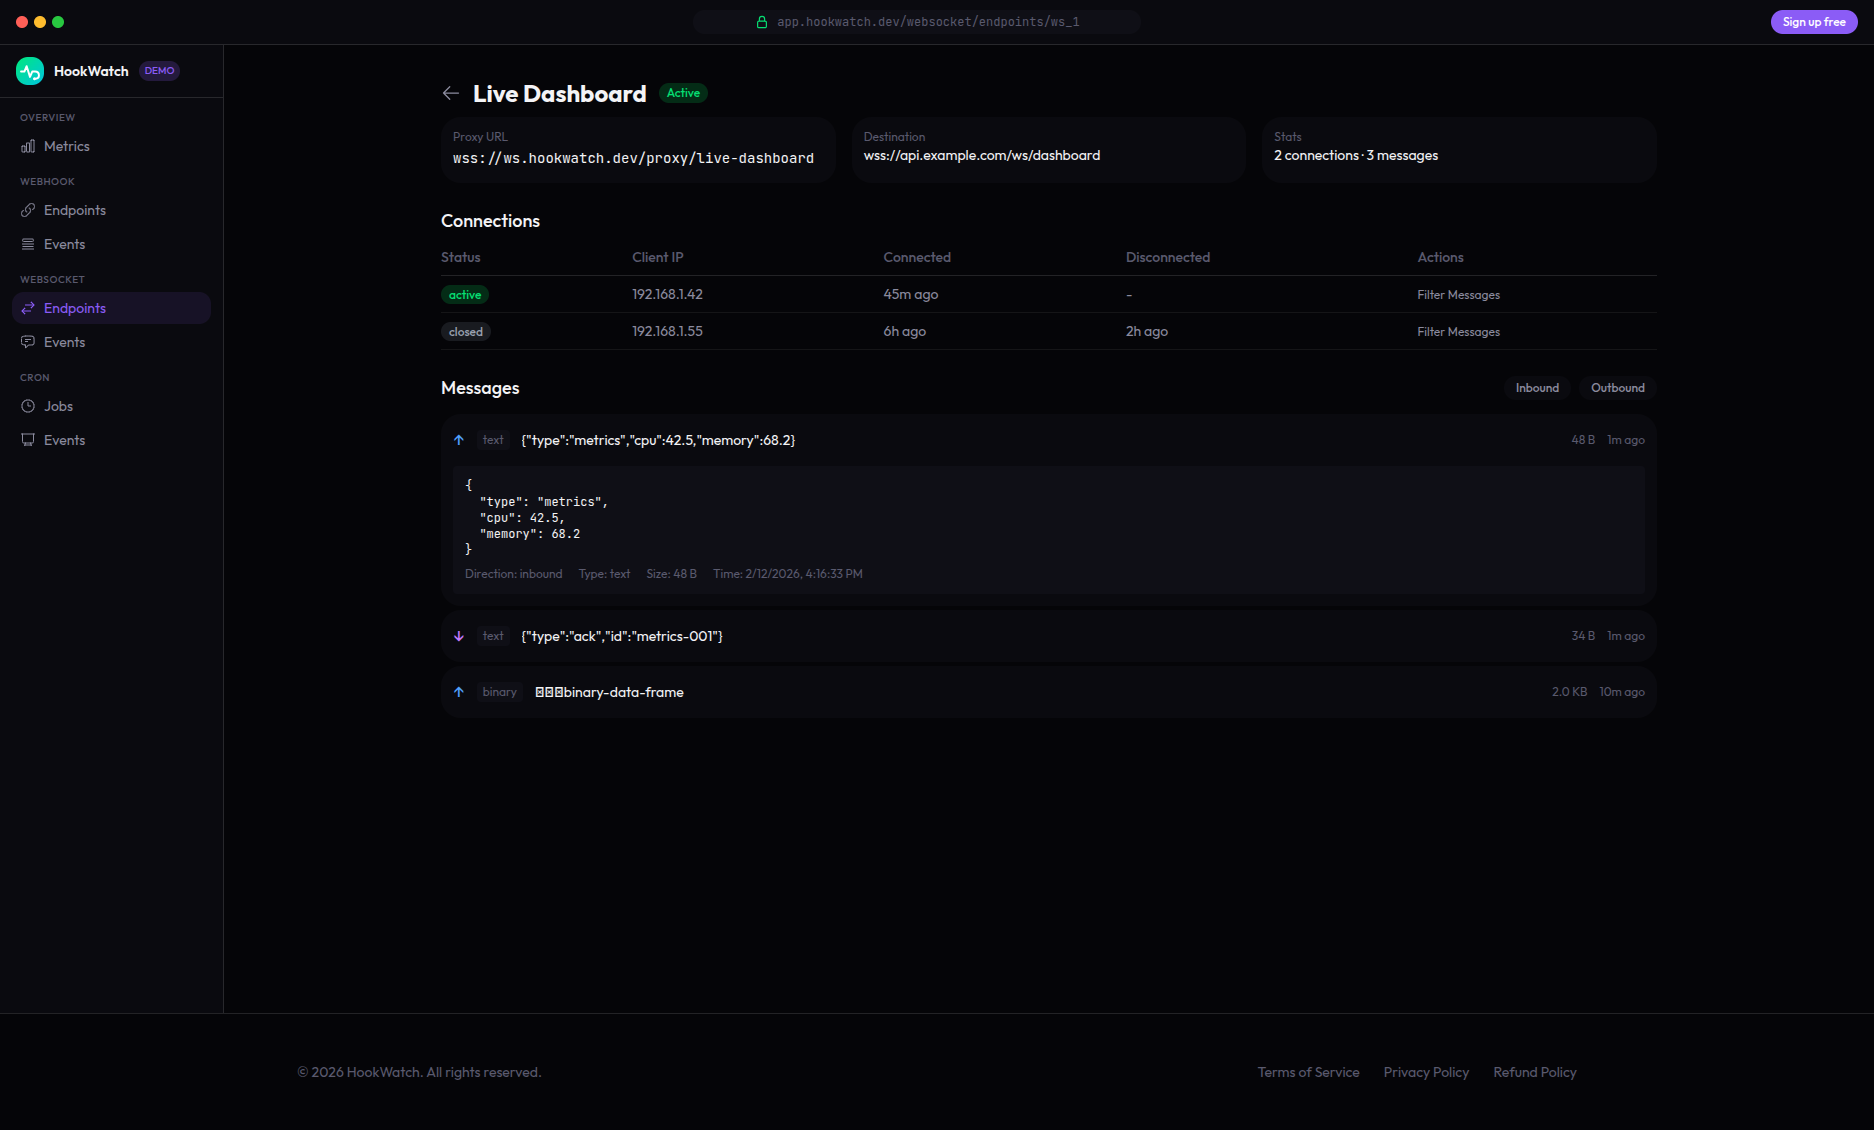Click the Sign up free button
The image size is (1874, 1130).
[1812, 21]
